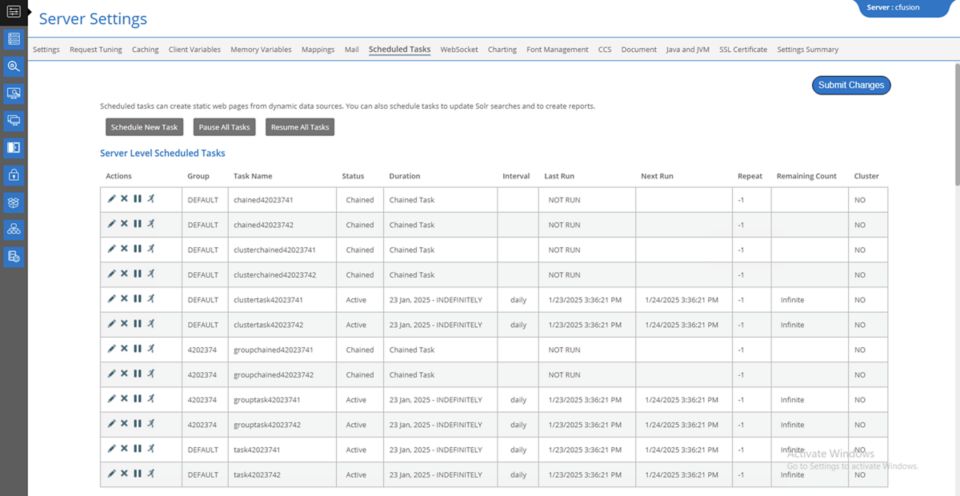Click the Submit Changes button
This screenshot has width=960, height=496.
pos(851,85)
